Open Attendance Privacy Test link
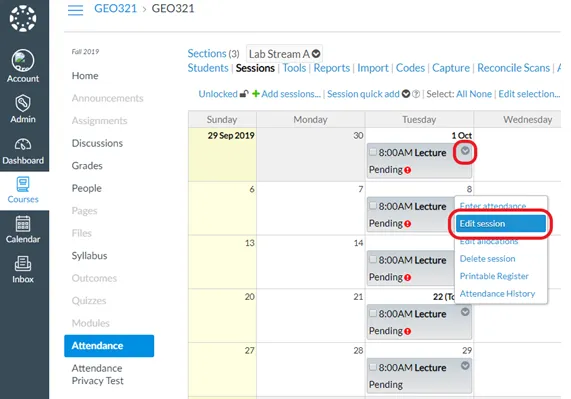The height and width of the screenshot is (399, 571). tap(98, 374)
